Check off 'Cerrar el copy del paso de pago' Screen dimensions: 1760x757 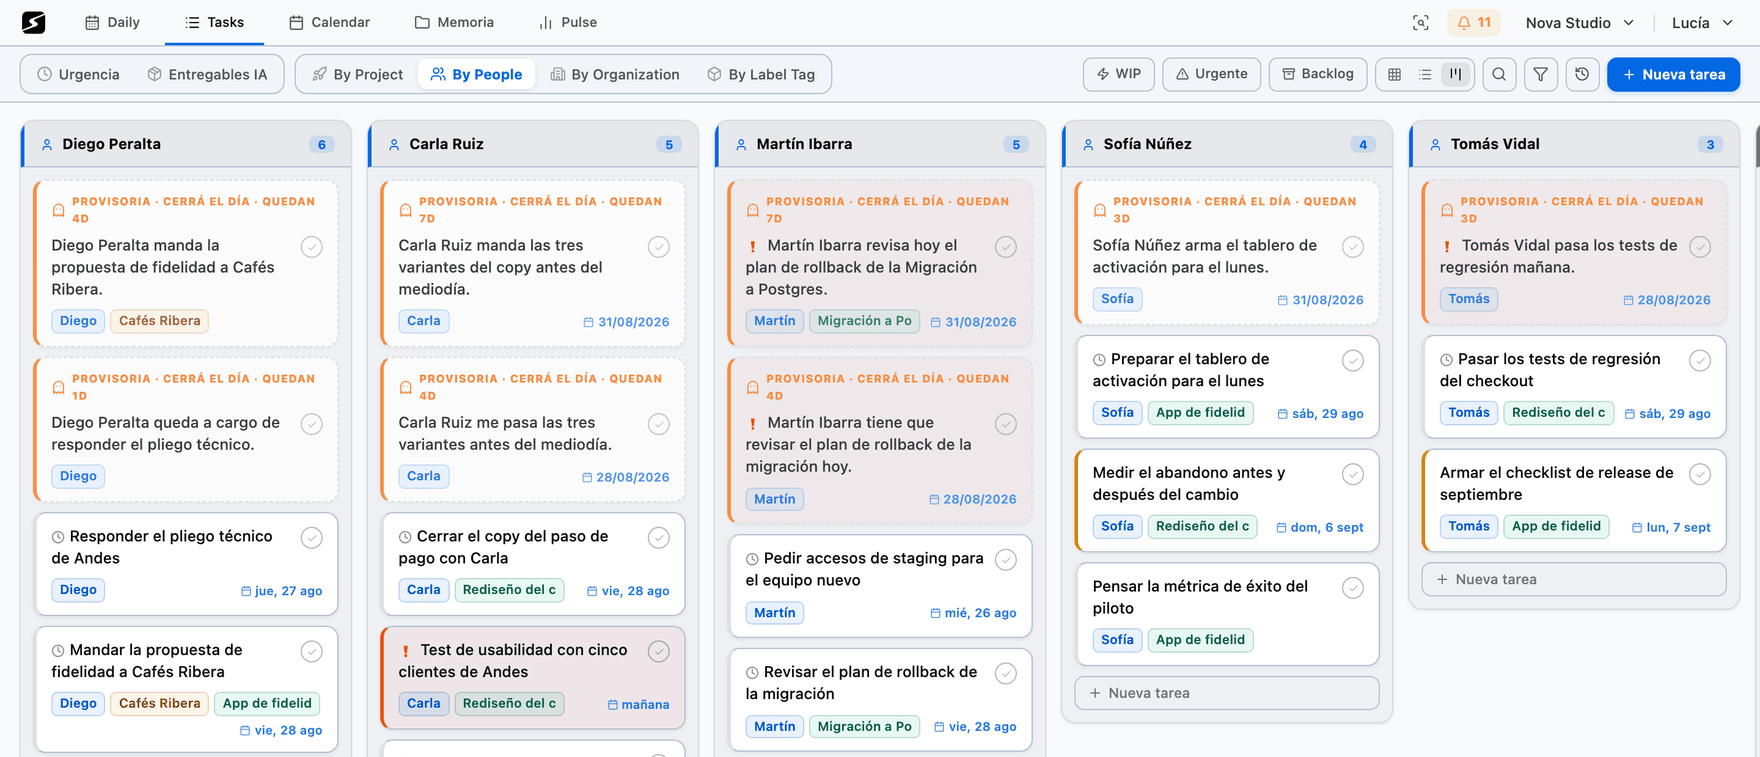pos(659,538)
